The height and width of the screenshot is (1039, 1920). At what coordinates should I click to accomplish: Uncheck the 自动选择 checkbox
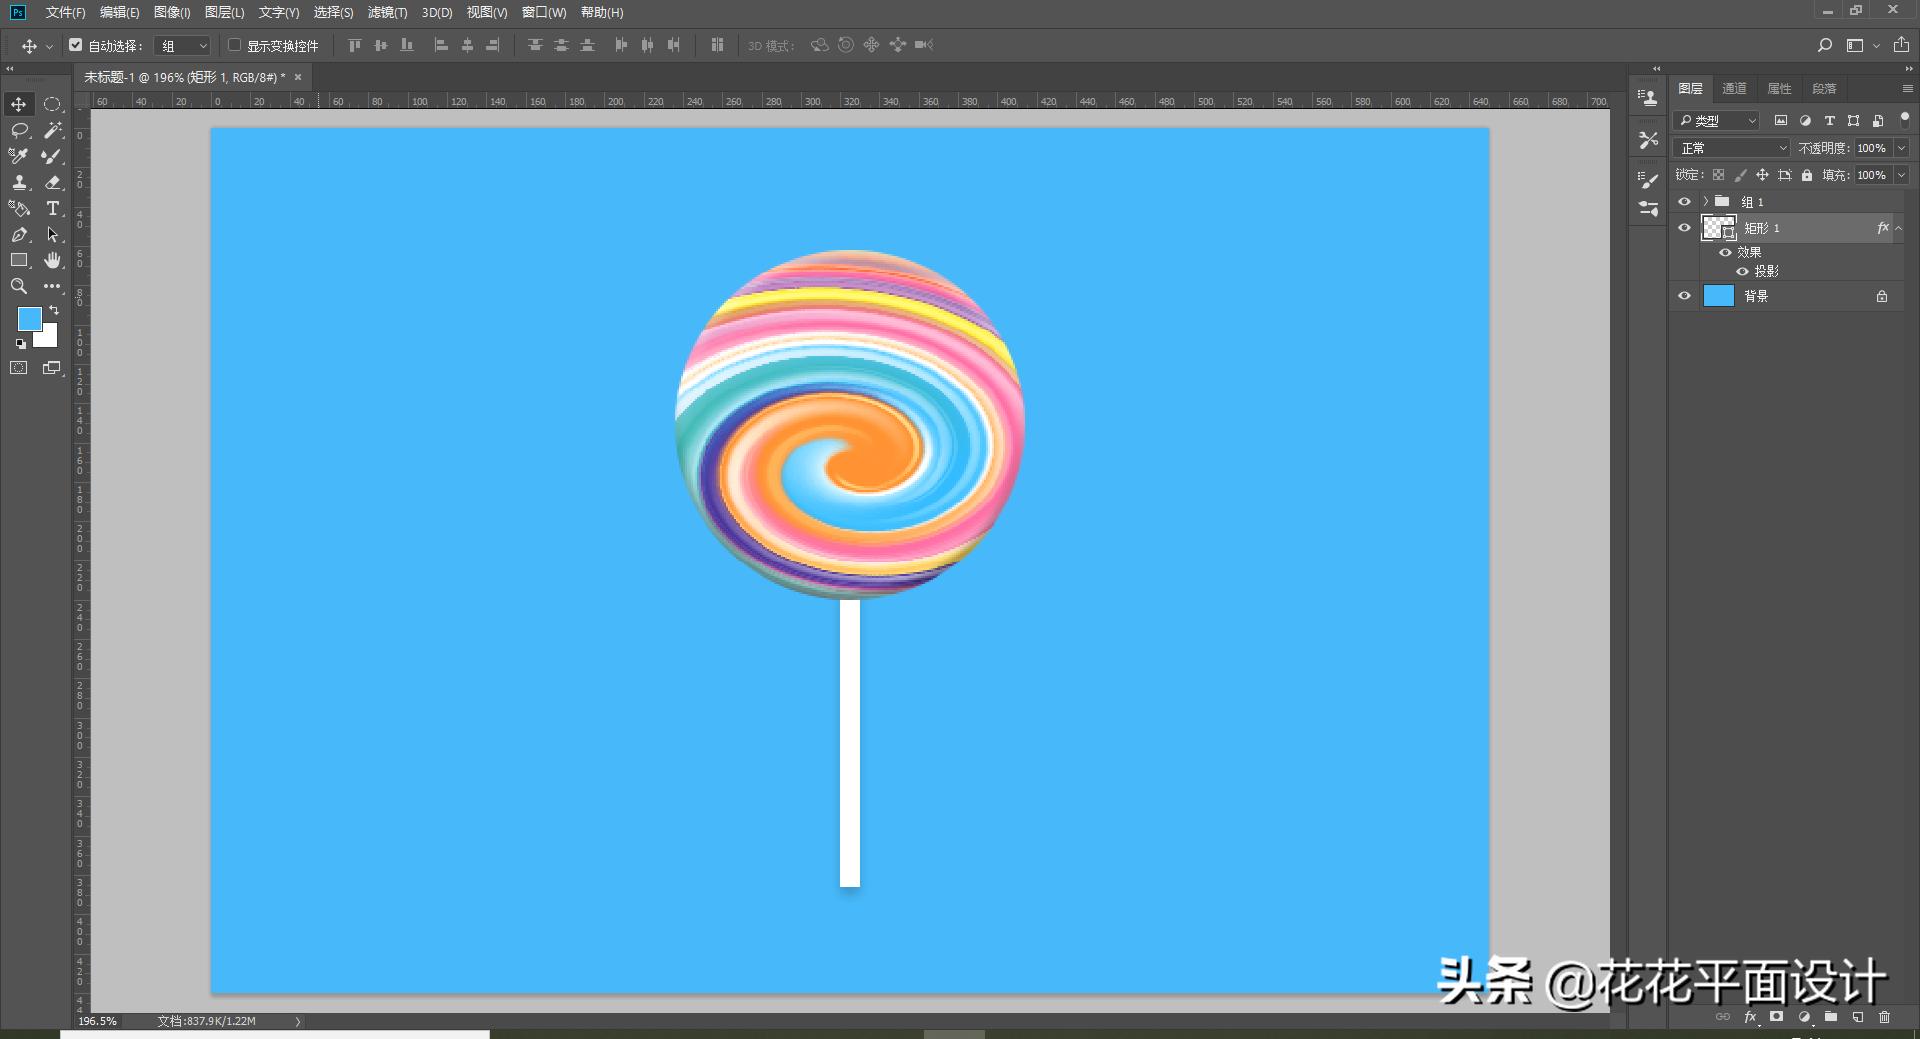point(76,45)
